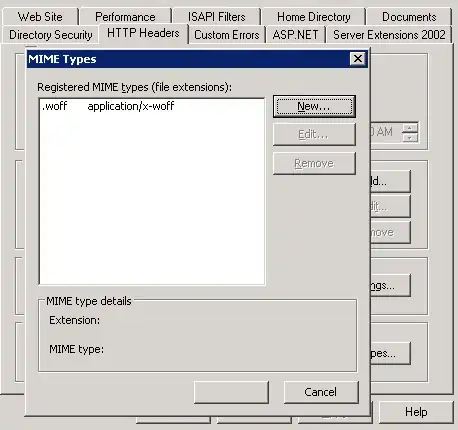Open the Web Site tab
Image resolution: width=458 pixels, height=430 pixels.
coord(40,17)
